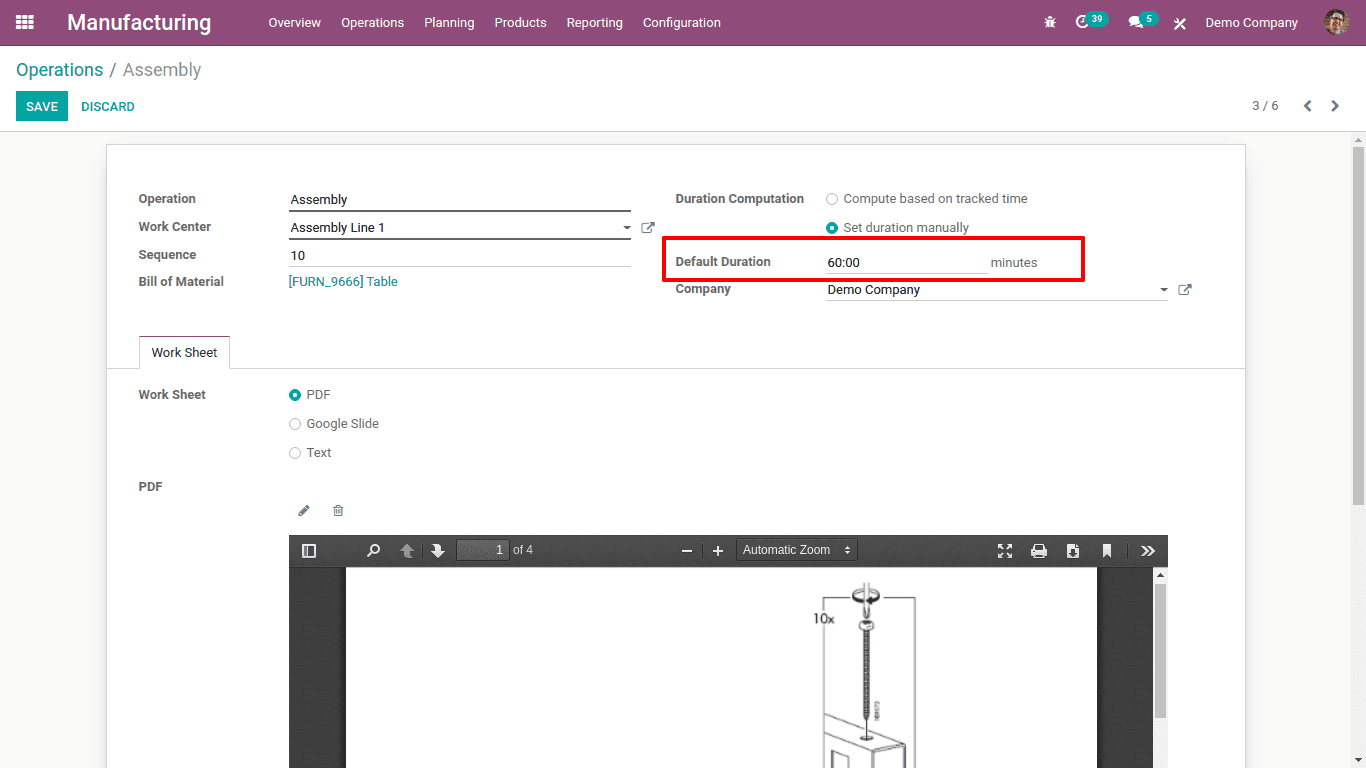Open the Reporting menu
1366x768 pixels.
tap(594, 22)
